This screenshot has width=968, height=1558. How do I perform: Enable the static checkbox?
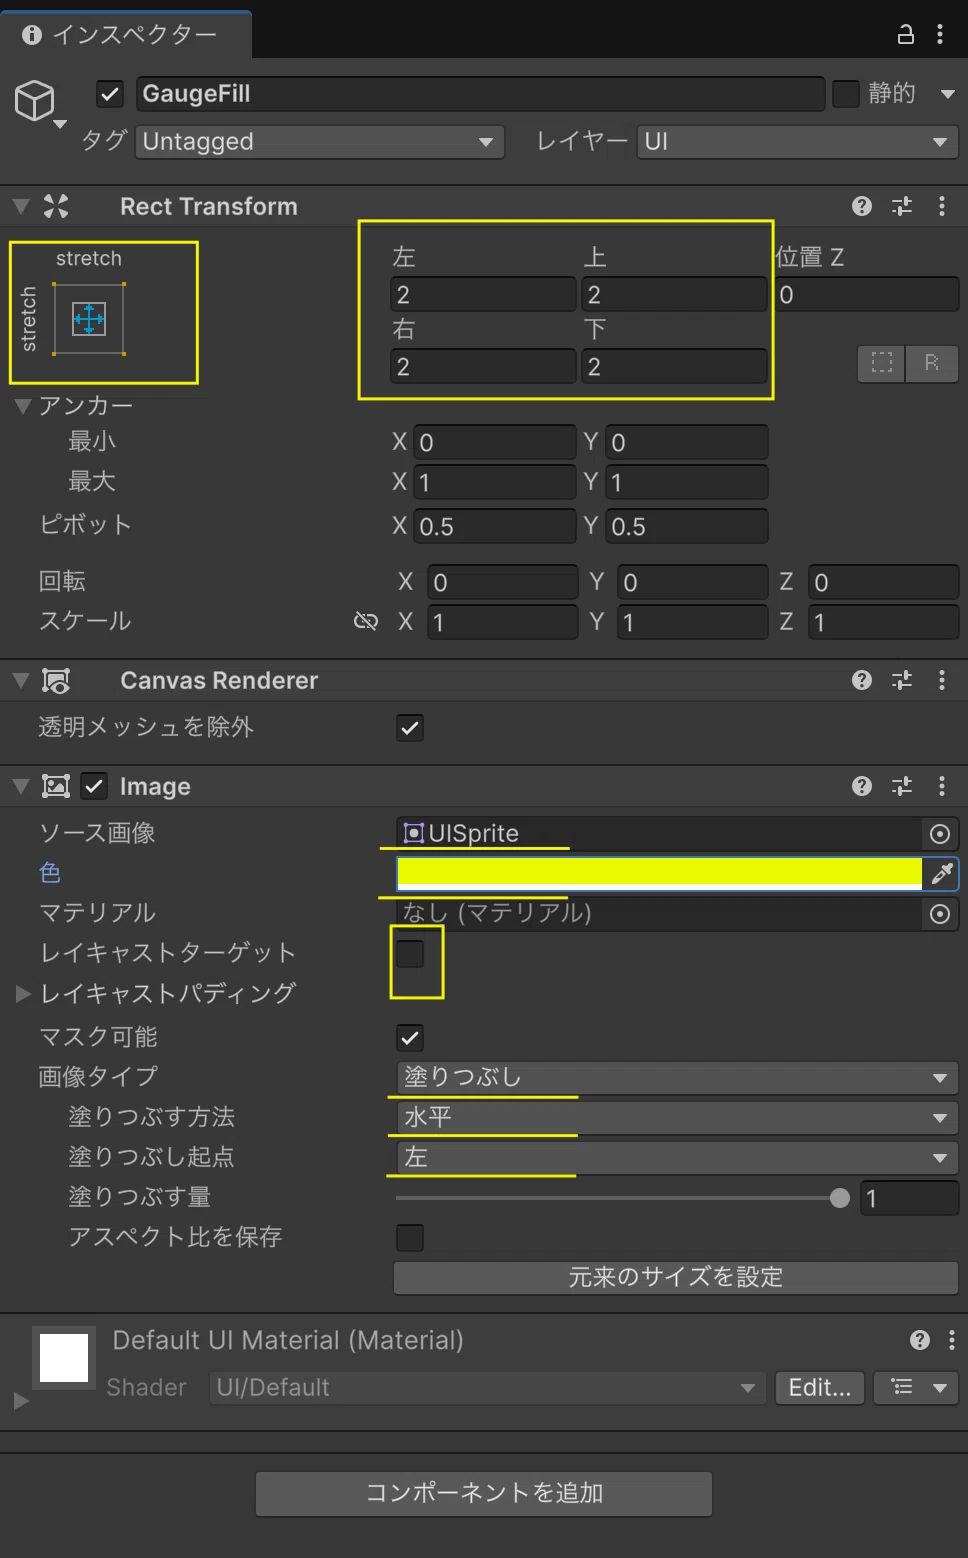pos(846,94)
